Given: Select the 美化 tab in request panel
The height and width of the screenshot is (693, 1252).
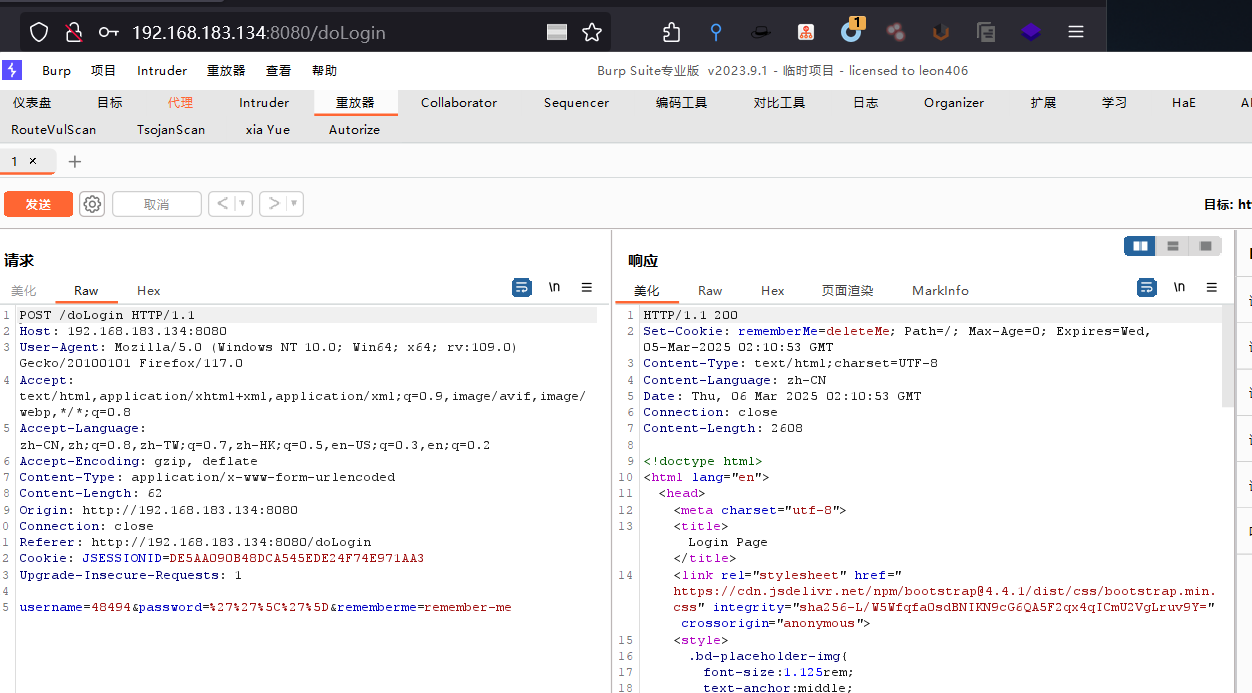Looking at the screenshot, I should (24, 291).
